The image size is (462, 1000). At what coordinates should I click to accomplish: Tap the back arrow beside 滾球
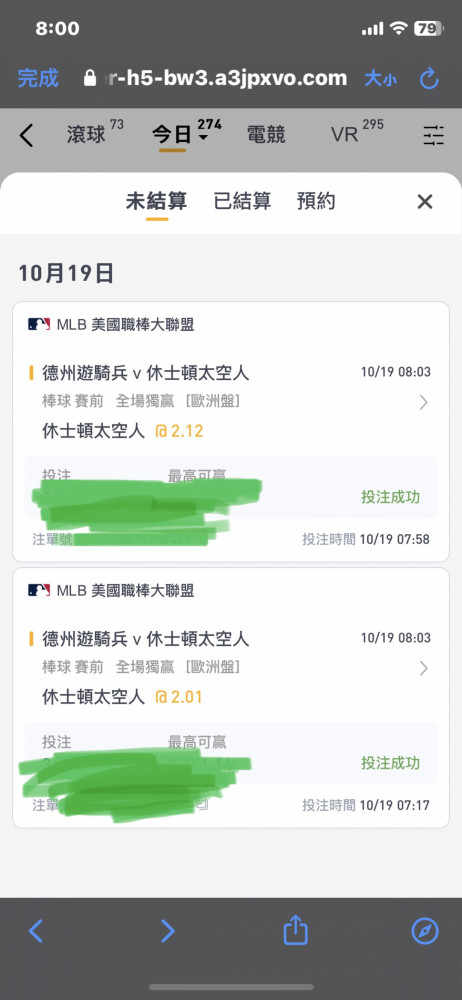tap(26, 135)
